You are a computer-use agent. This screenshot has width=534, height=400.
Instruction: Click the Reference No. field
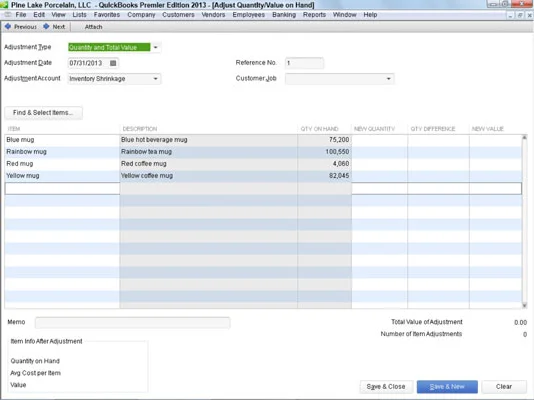tap(304, 63)
